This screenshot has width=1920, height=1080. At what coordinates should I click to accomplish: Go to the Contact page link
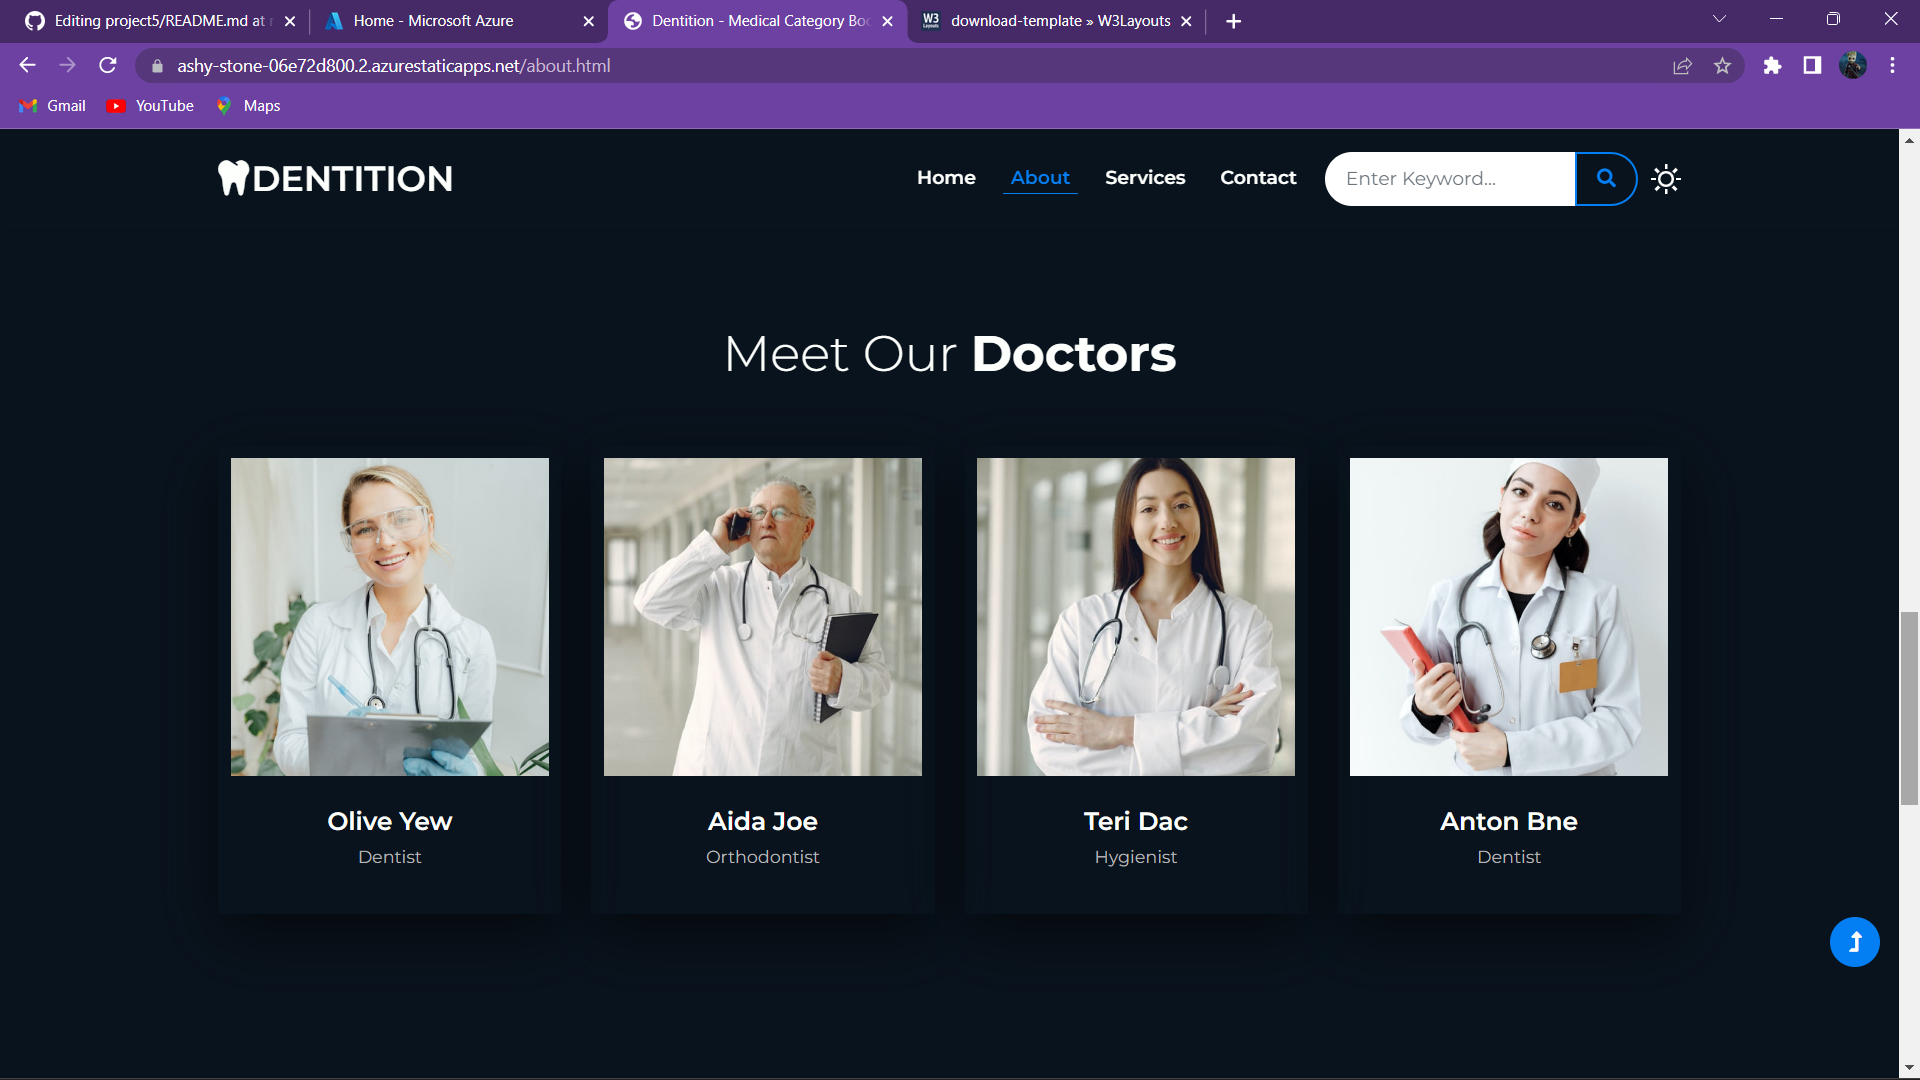click(1258, 178)
